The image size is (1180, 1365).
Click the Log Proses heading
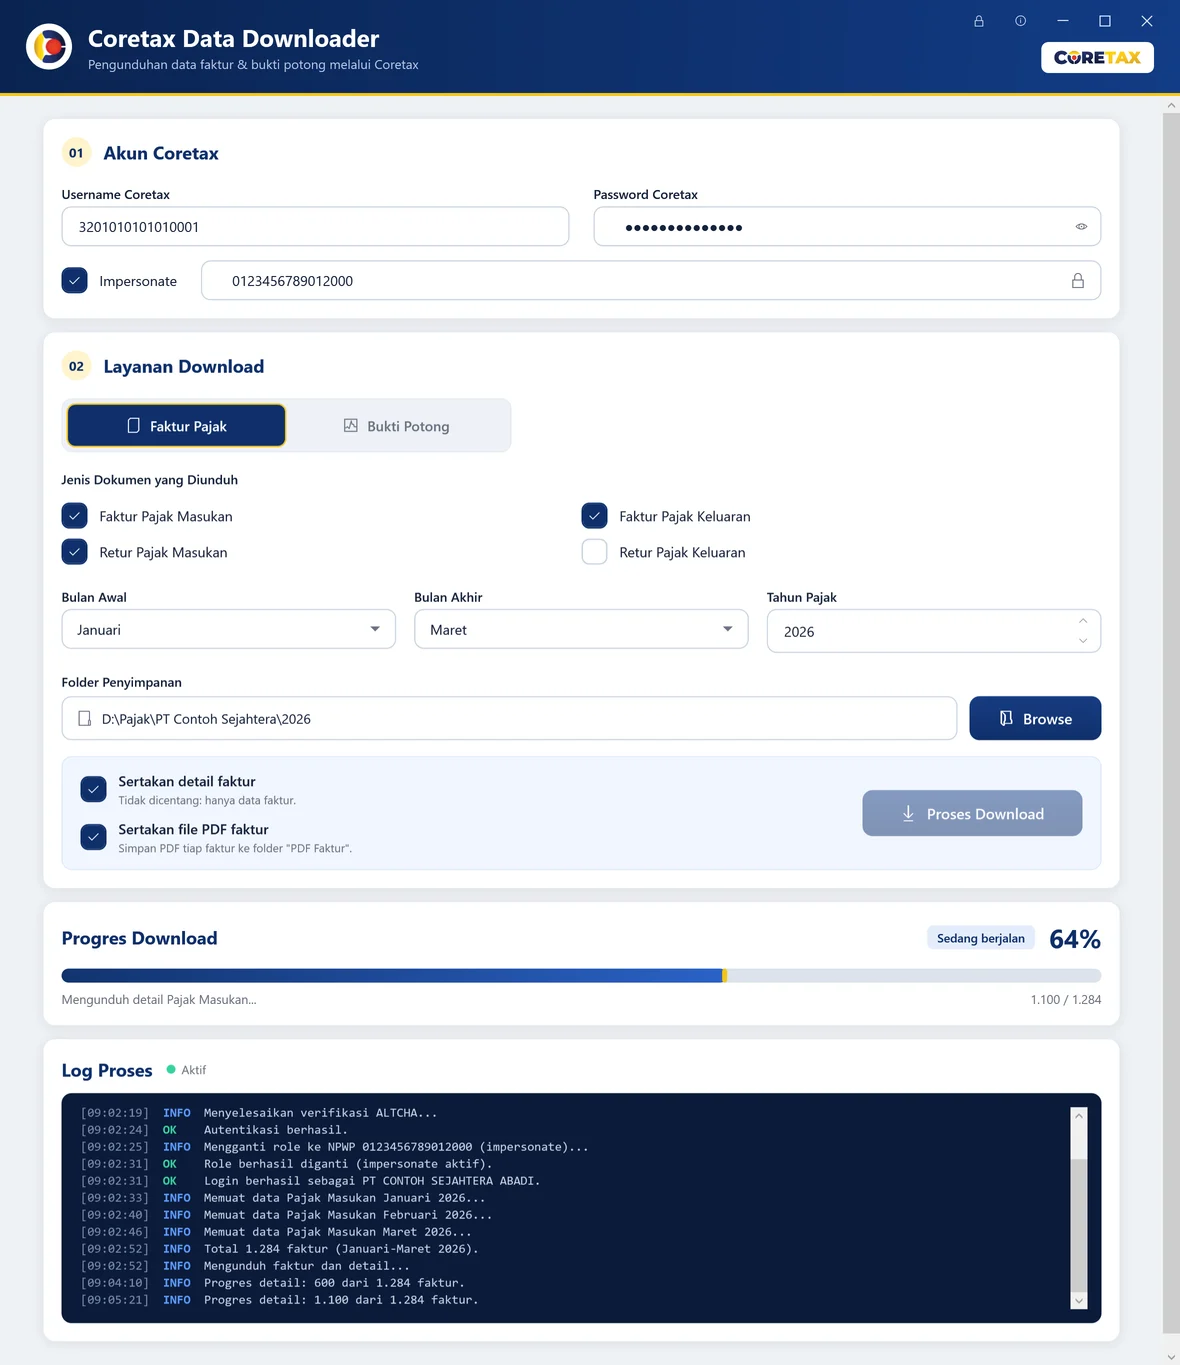pos(107,1070)
